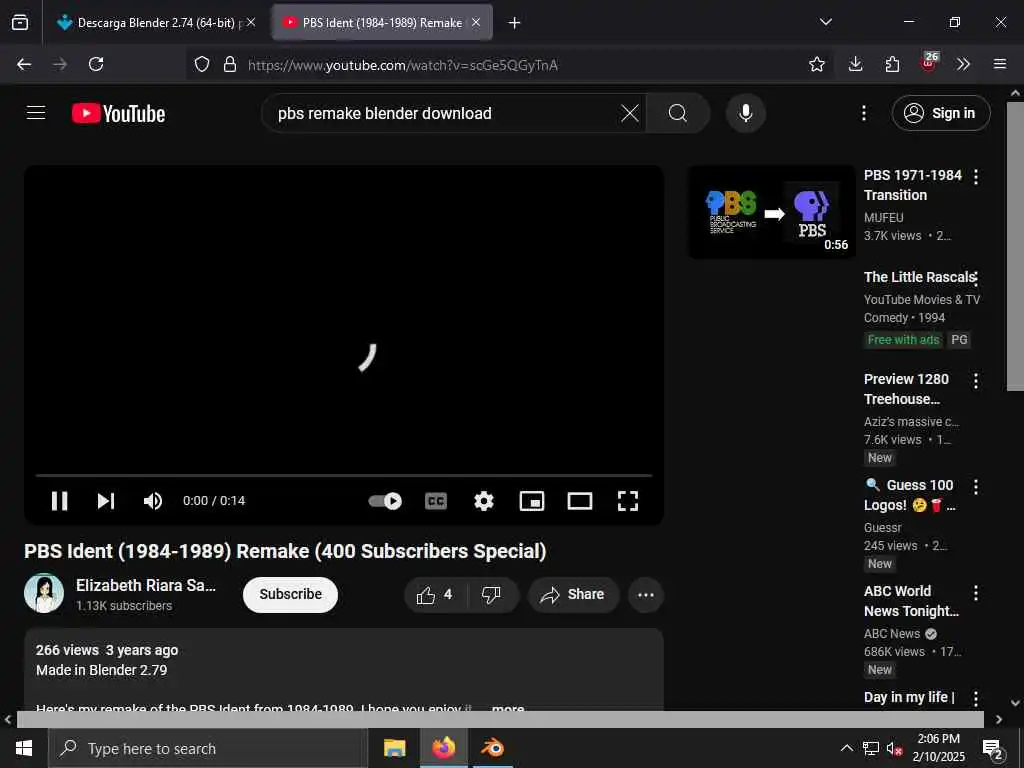
Task: Open options menu for Guess 100 Logos
Action: (x=976, y=487)
